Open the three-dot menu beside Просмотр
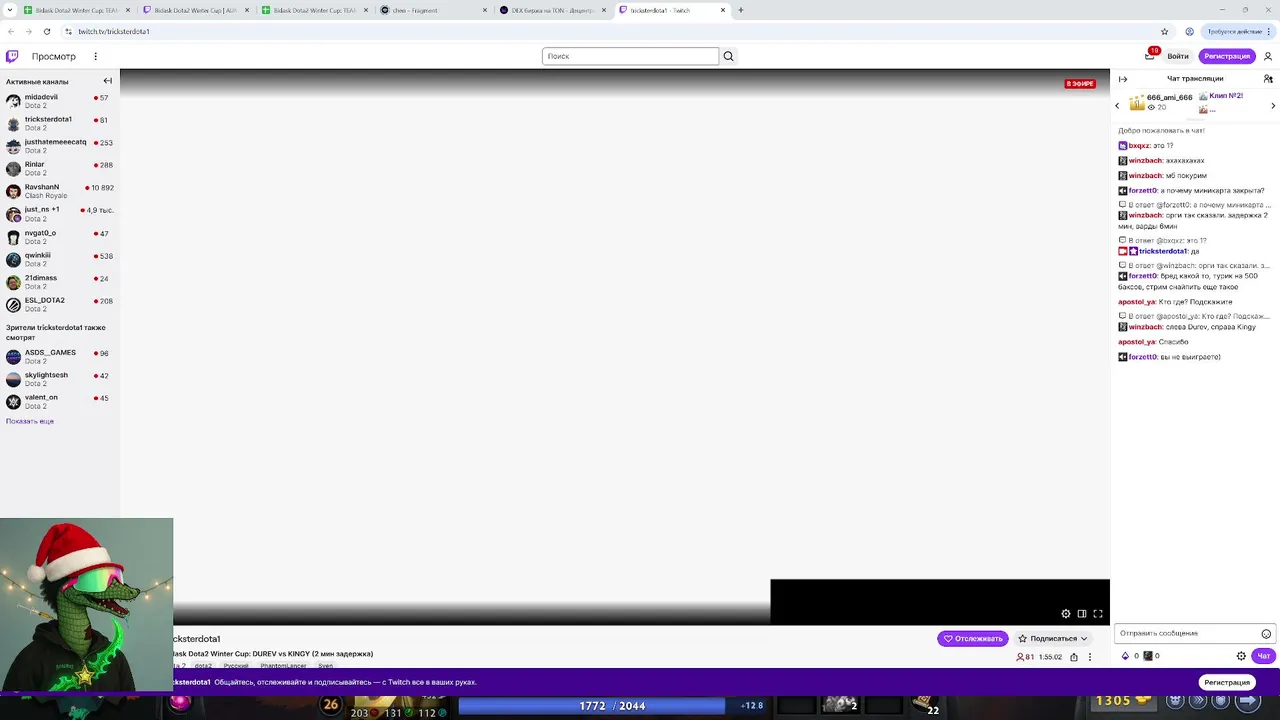The width and height of the screenshot is (1280, 720). (x=96, y=56)
